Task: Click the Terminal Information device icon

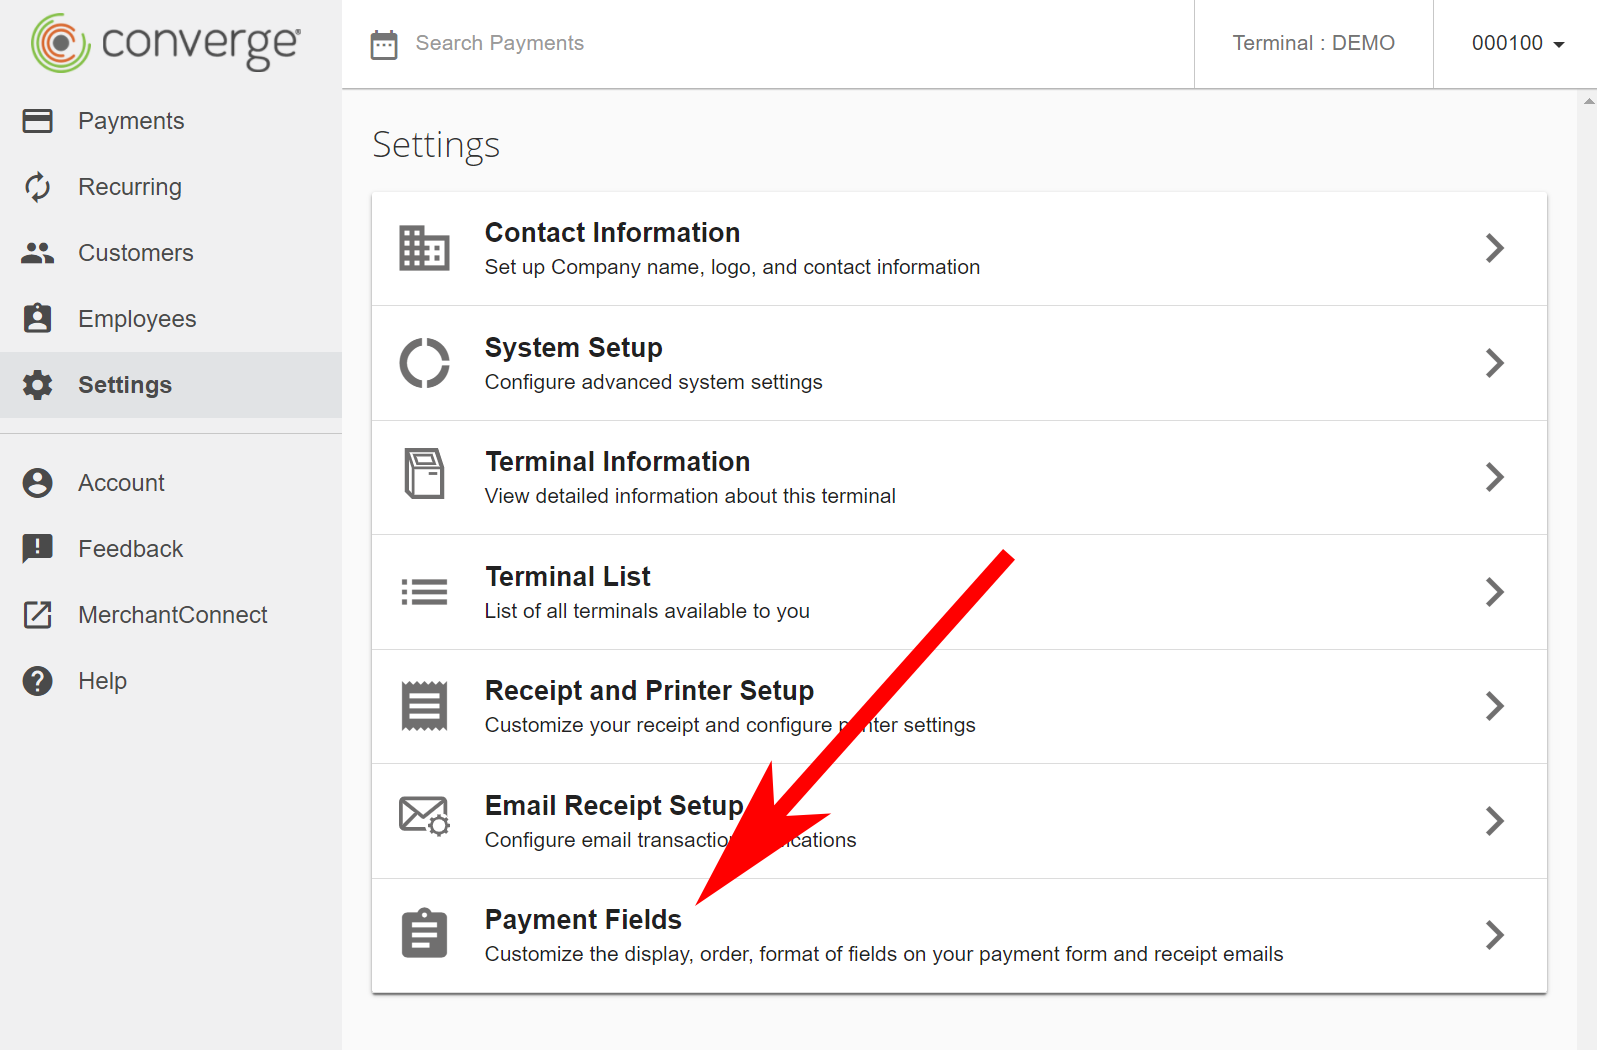Action: tap(424, 473)
